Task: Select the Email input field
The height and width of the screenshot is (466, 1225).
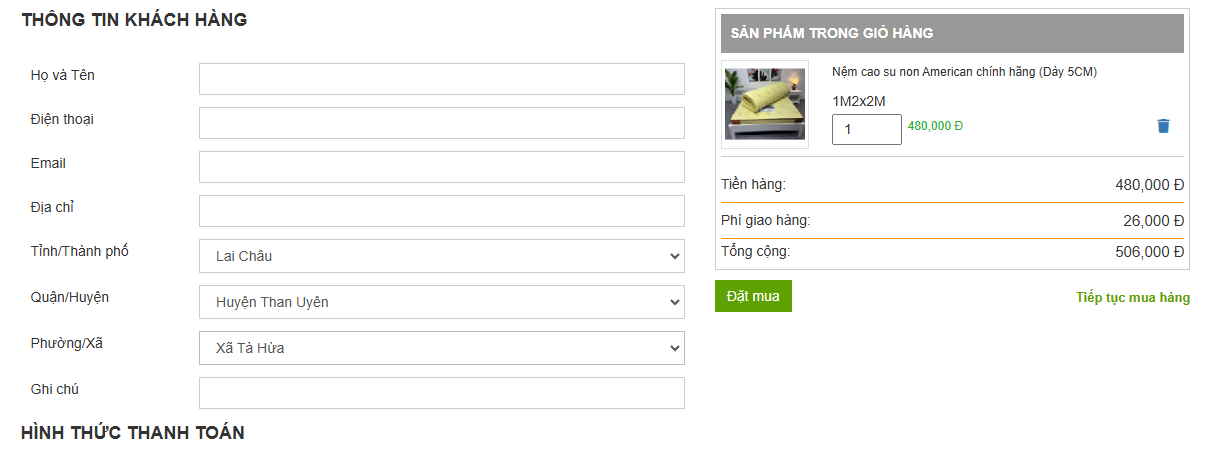Action: [x=441, y=167]
